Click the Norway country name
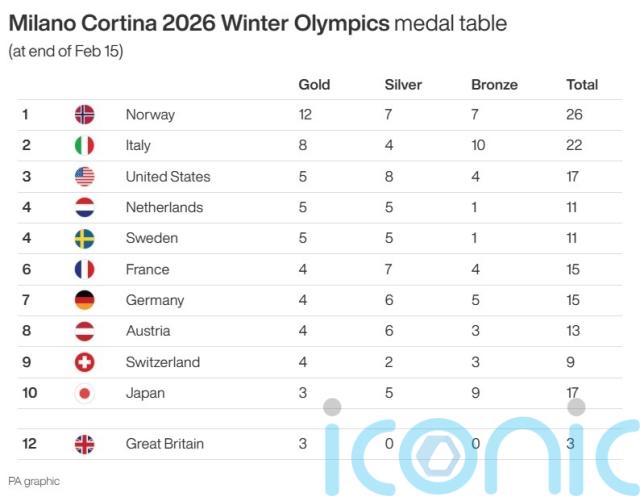The image size is (640, 496). [x=150, y=115]
